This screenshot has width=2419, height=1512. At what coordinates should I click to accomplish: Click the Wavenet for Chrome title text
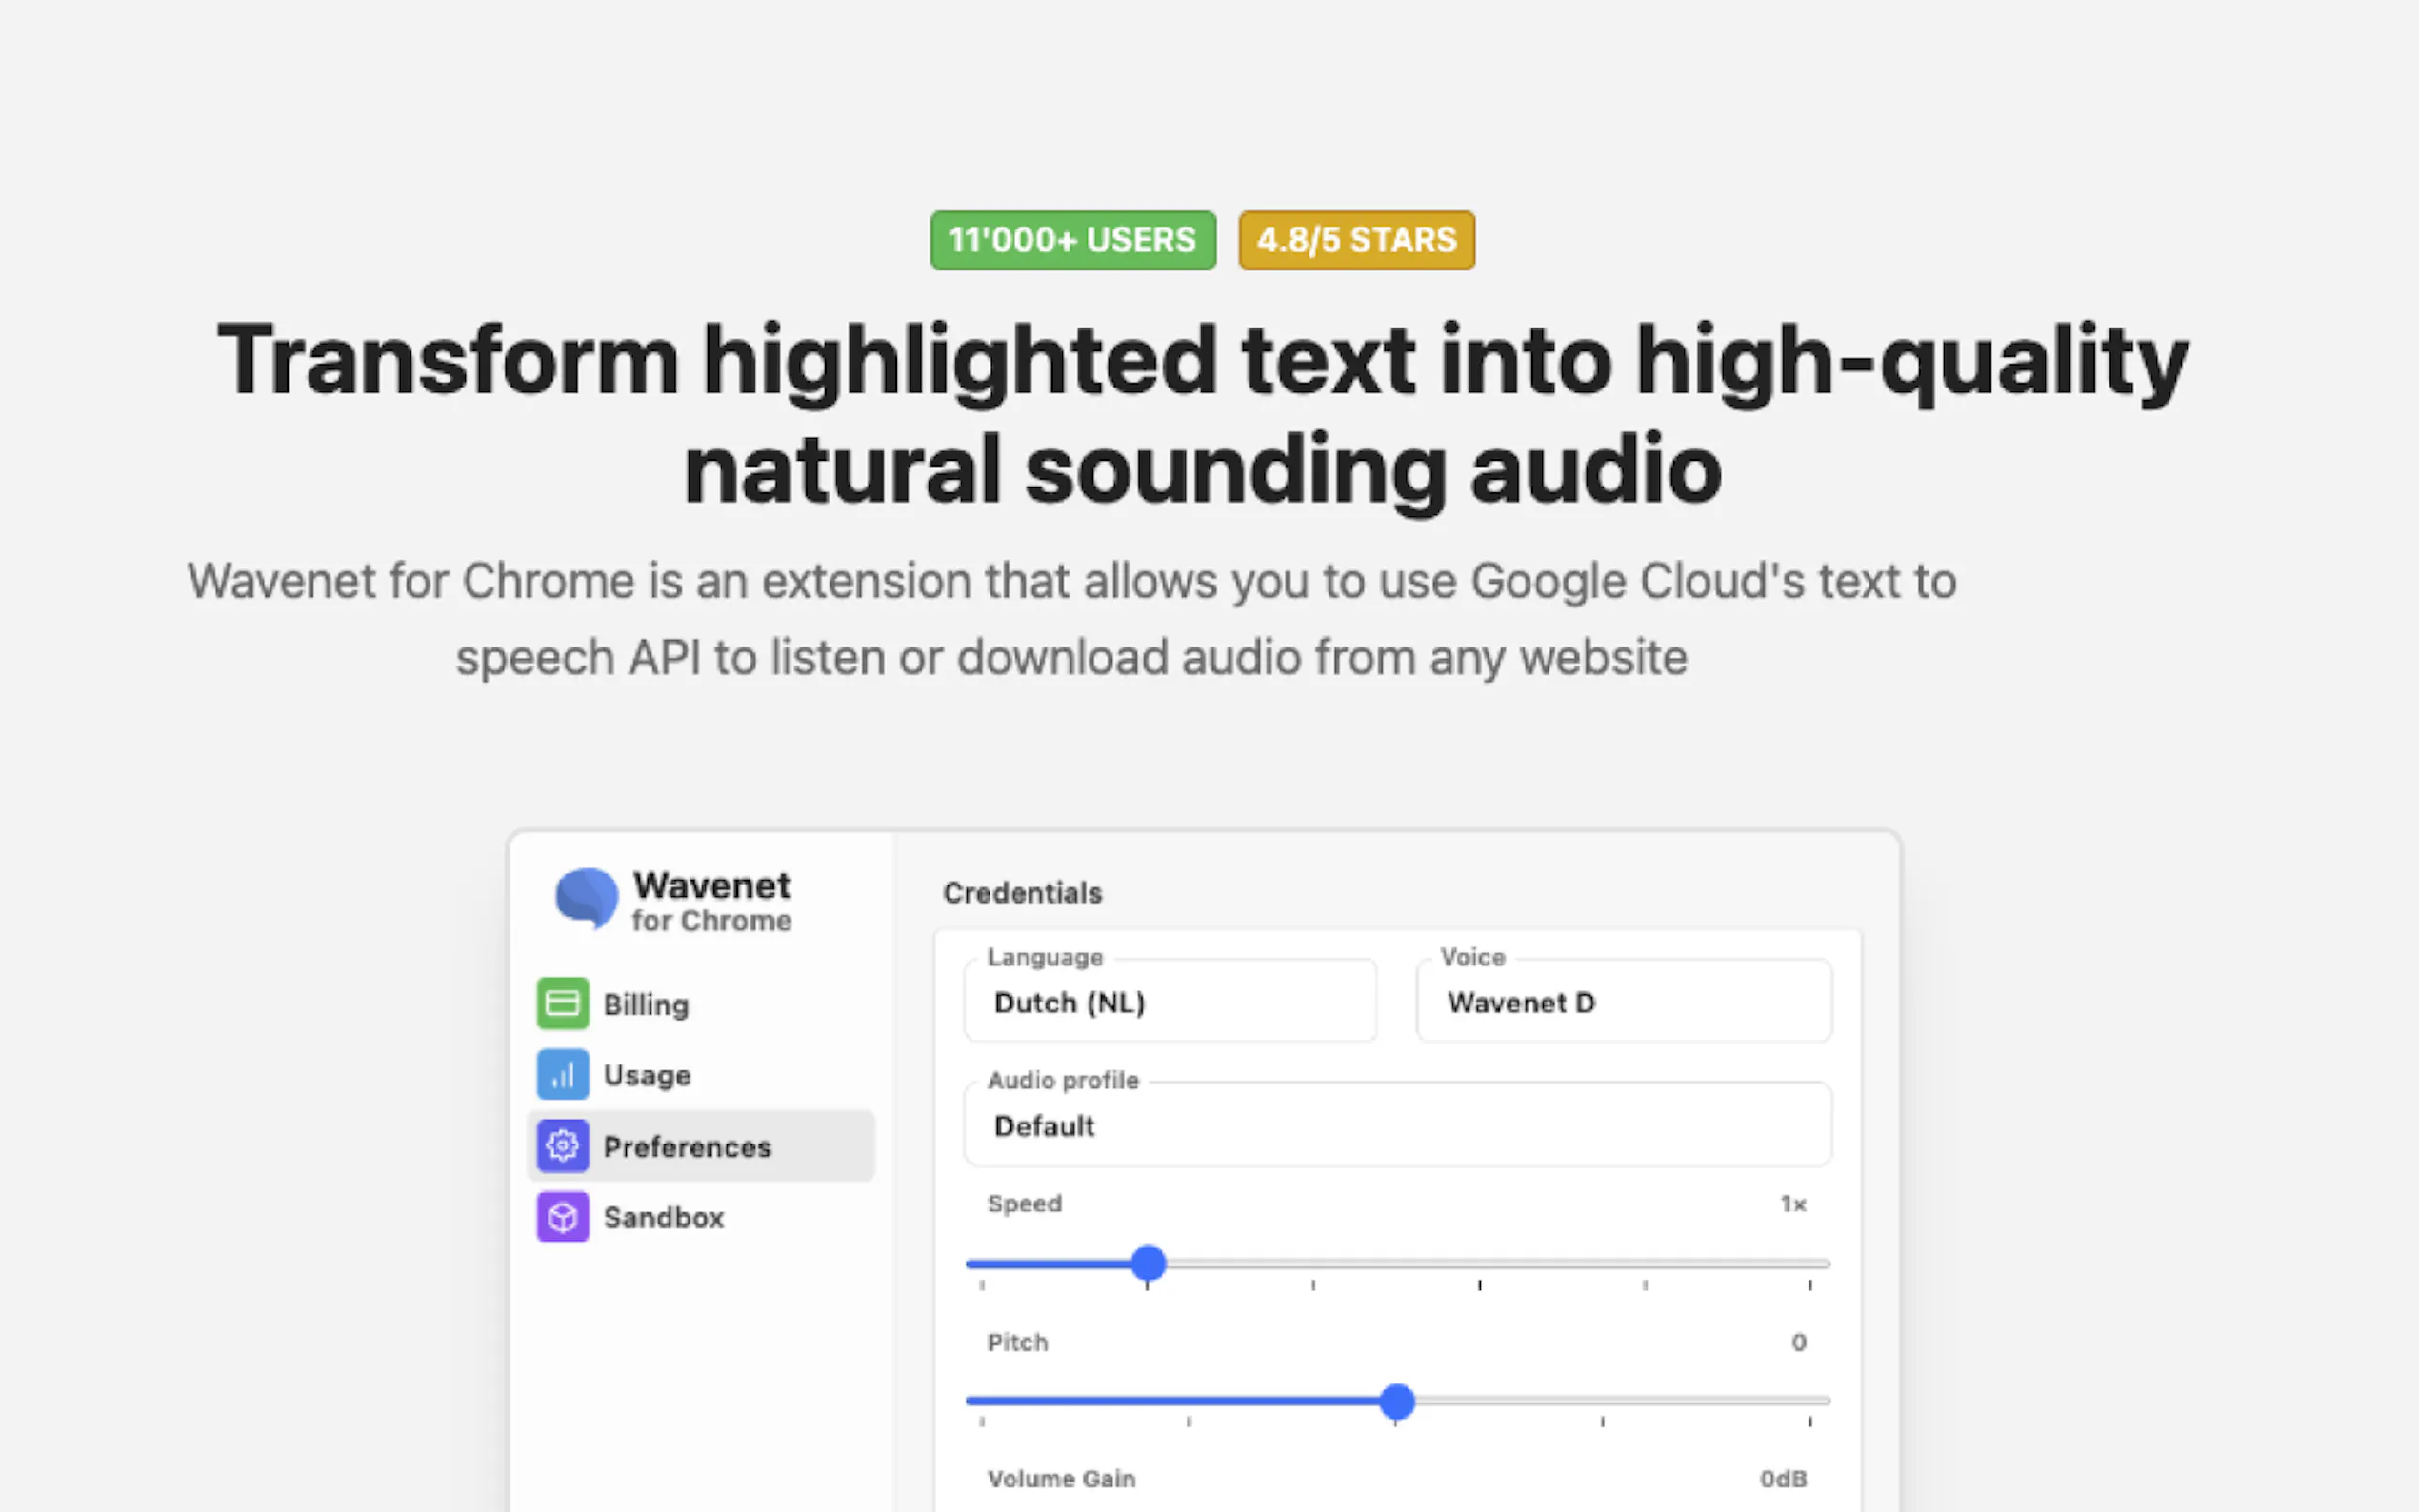coord(711,900)
